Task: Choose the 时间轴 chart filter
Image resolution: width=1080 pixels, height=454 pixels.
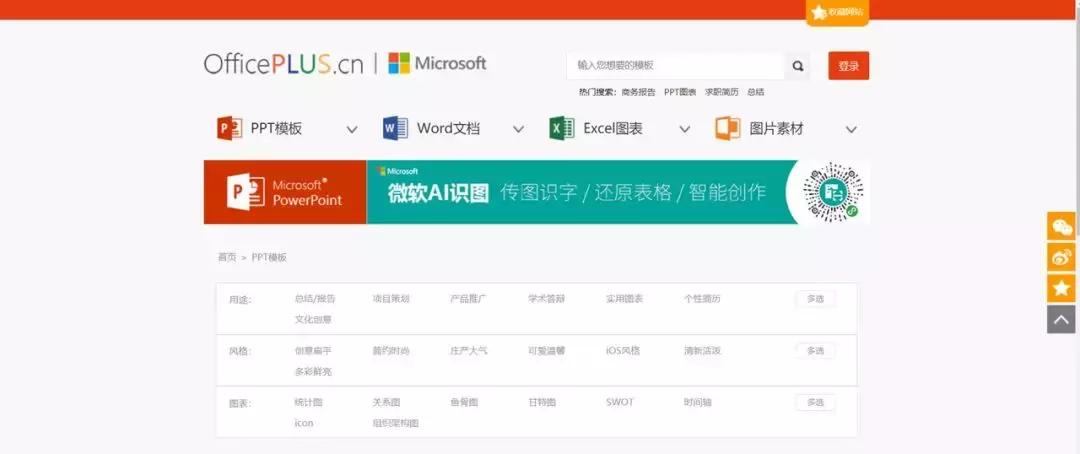Action: coord(698,402)
